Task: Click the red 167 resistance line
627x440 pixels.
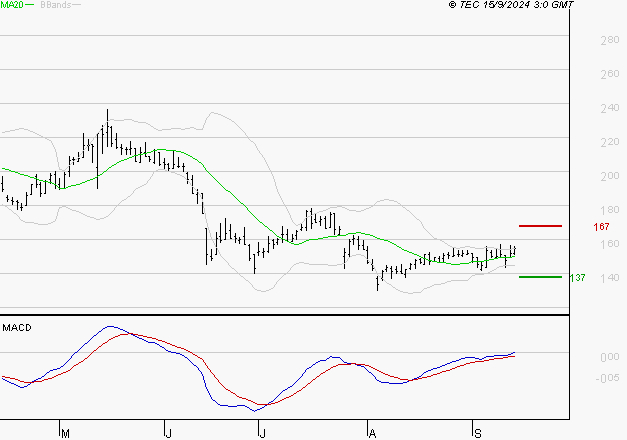Action: (540, 226)
